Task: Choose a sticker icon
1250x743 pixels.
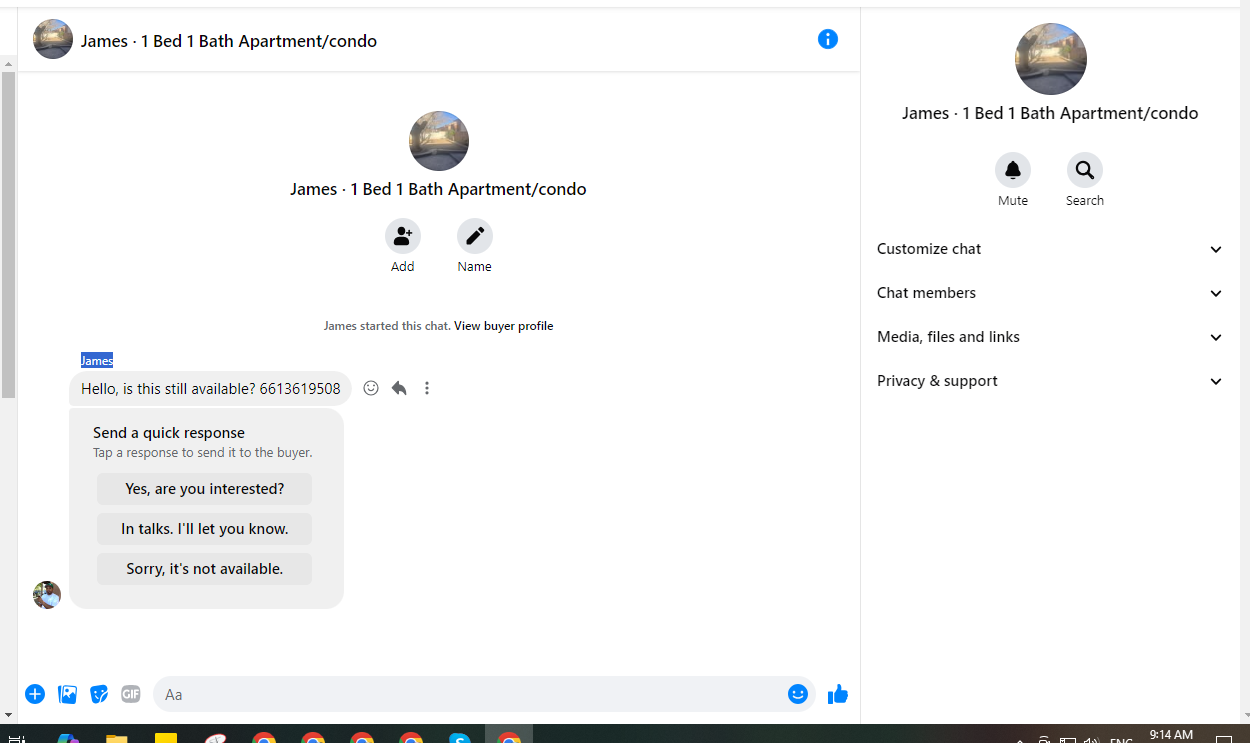Action: pos(99,694)
